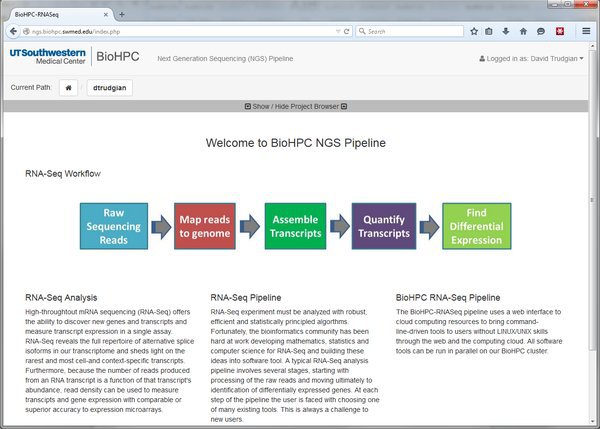Click the RNA-Seq Analysis heading
600x429 pixels.
tap(61, 297)
